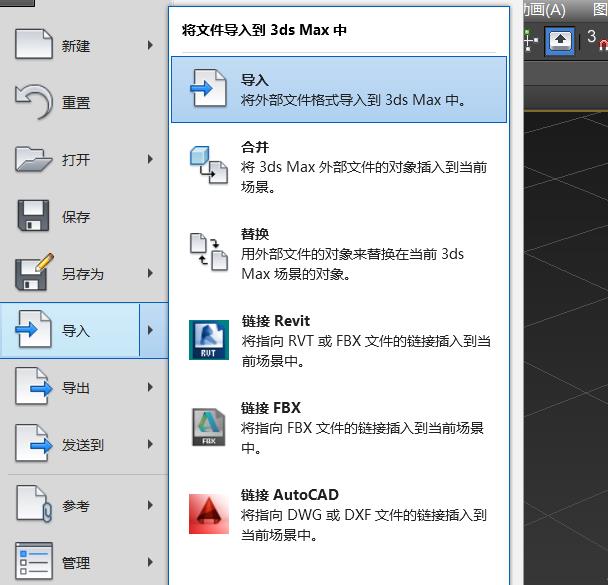Click description 将外部文件格式导入到 3ds Max 中
This screenshot has height=585, width=608.
pyautogui.click(x=353, y=100)
